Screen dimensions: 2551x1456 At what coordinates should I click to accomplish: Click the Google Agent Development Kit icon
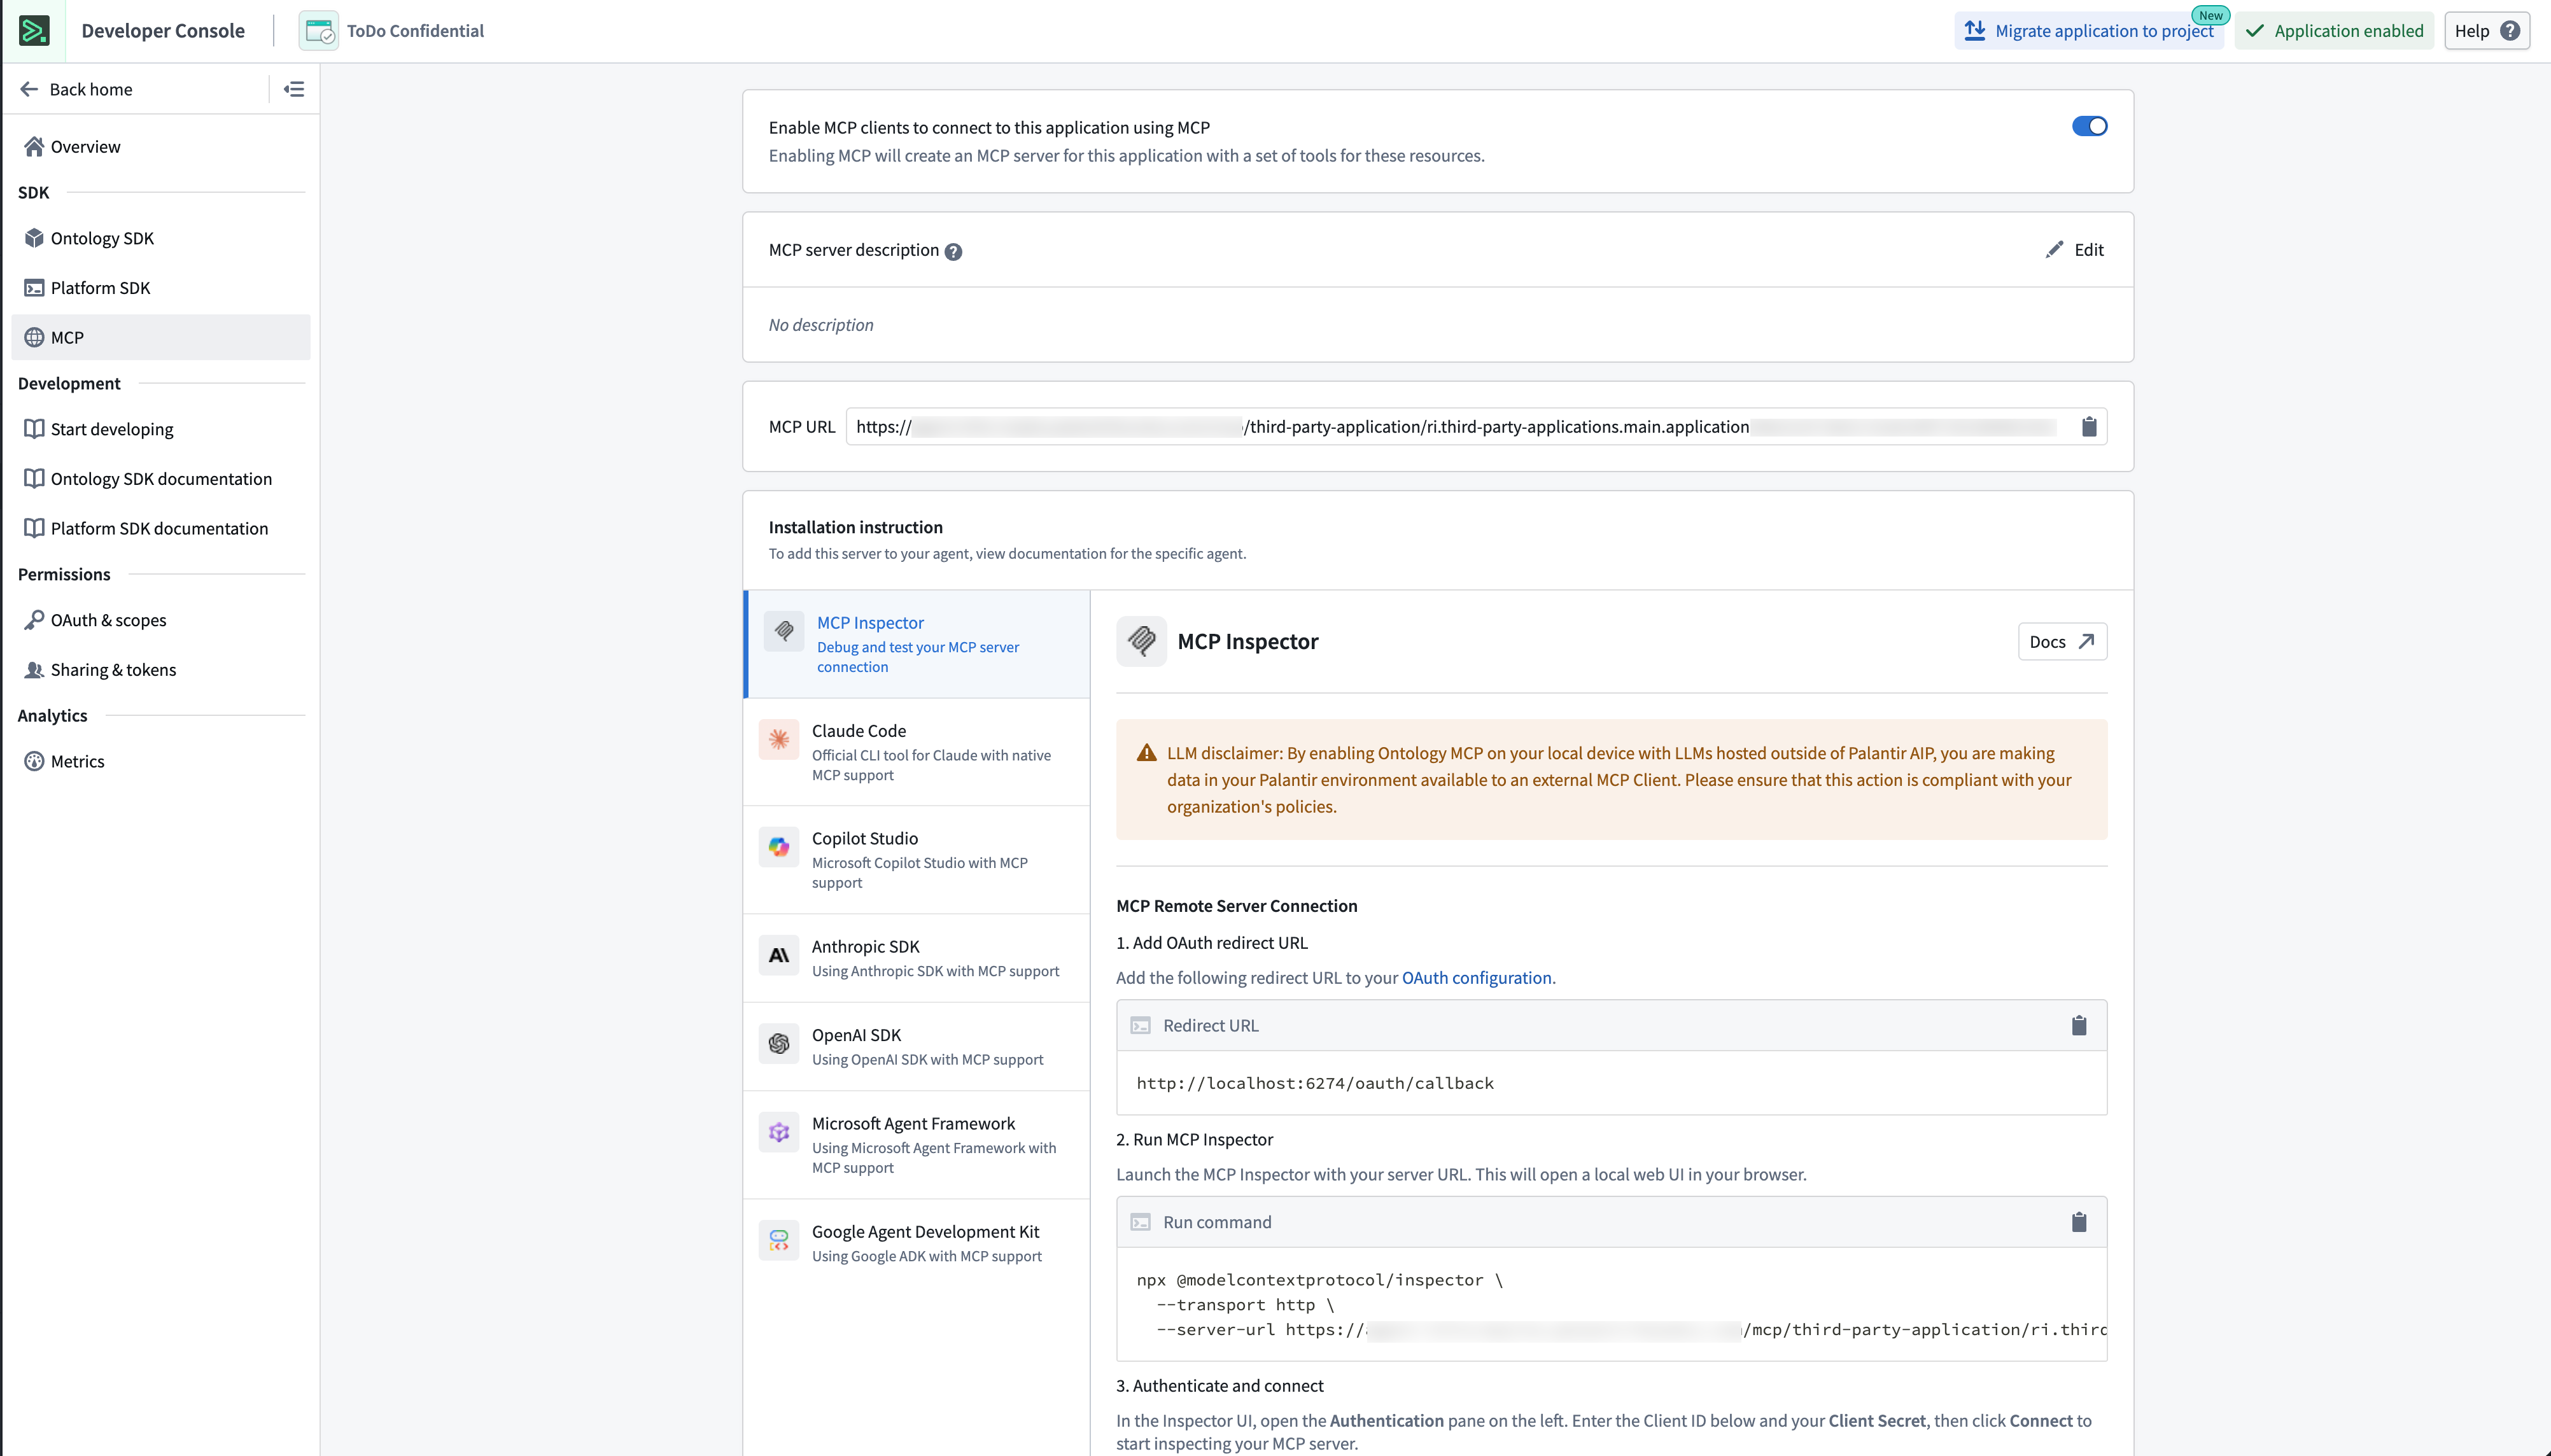point(779,1240)
